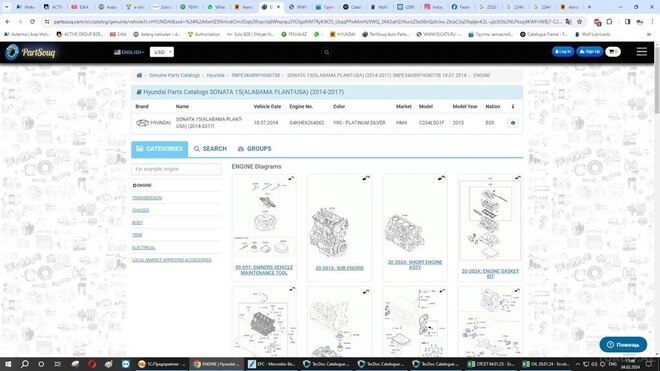Click the translate page icon in address bar

569,21
